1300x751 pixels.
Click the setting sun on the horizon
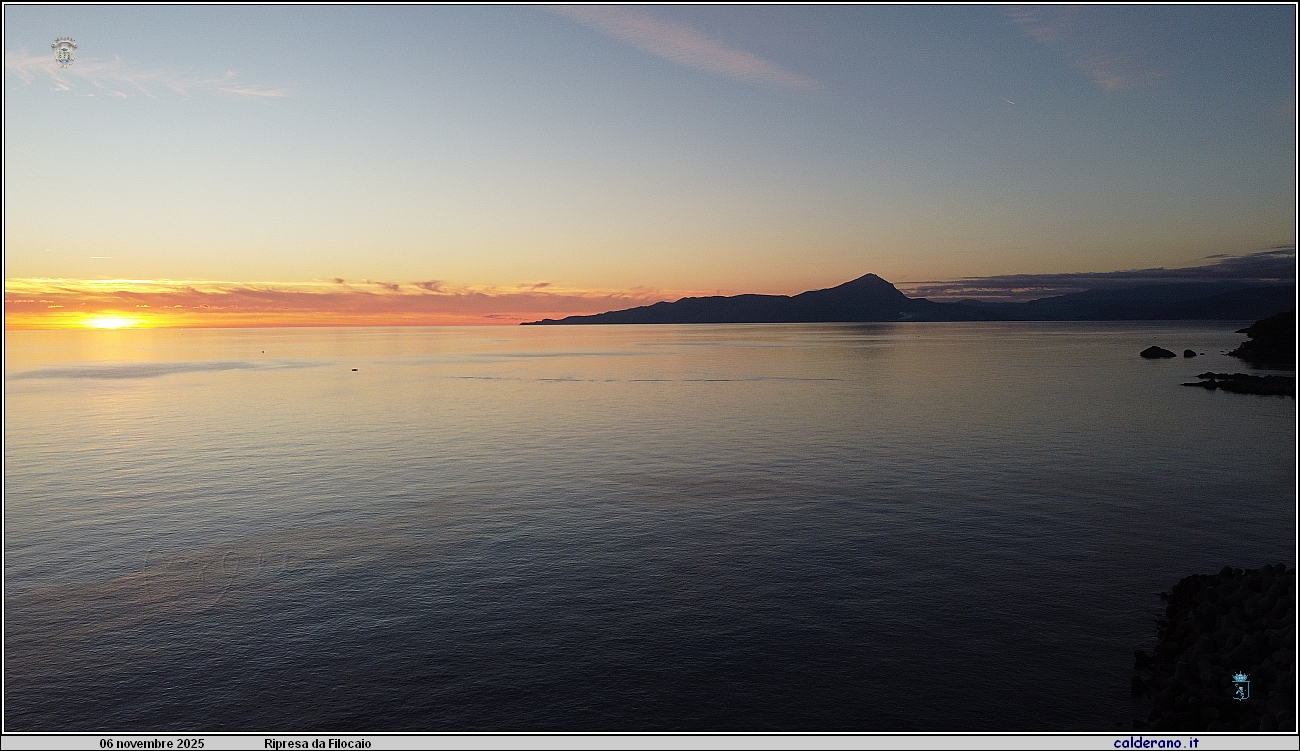pos(109,322)
